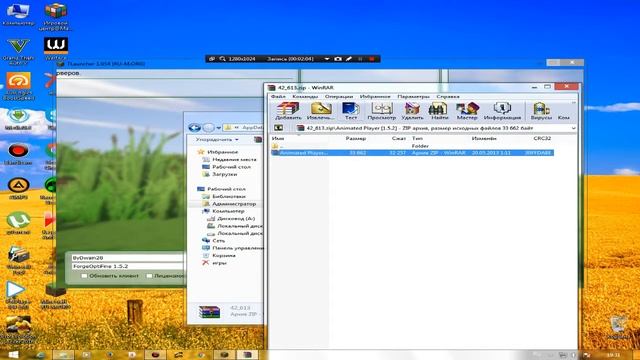Image resolution: width=640 pixels, height=360 pixels.
Task: Click the Информация toolbar icon
Action: pyautogui.click(x=502, y=111)
